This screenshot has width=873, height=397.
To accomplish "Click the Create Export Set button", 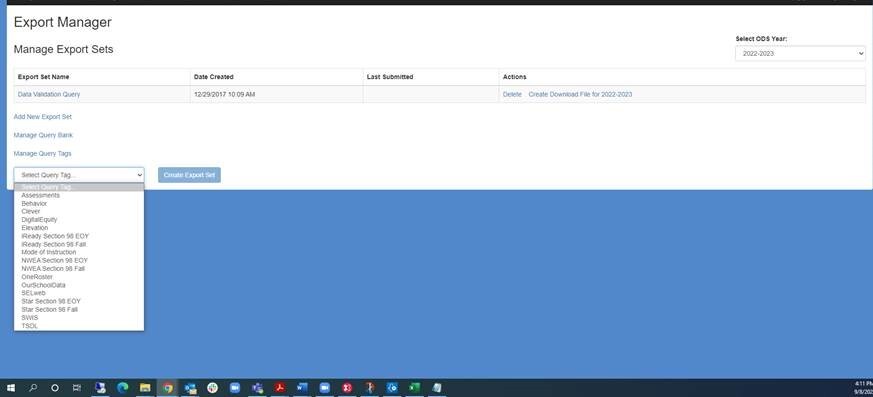I will (x=189, y=175).
